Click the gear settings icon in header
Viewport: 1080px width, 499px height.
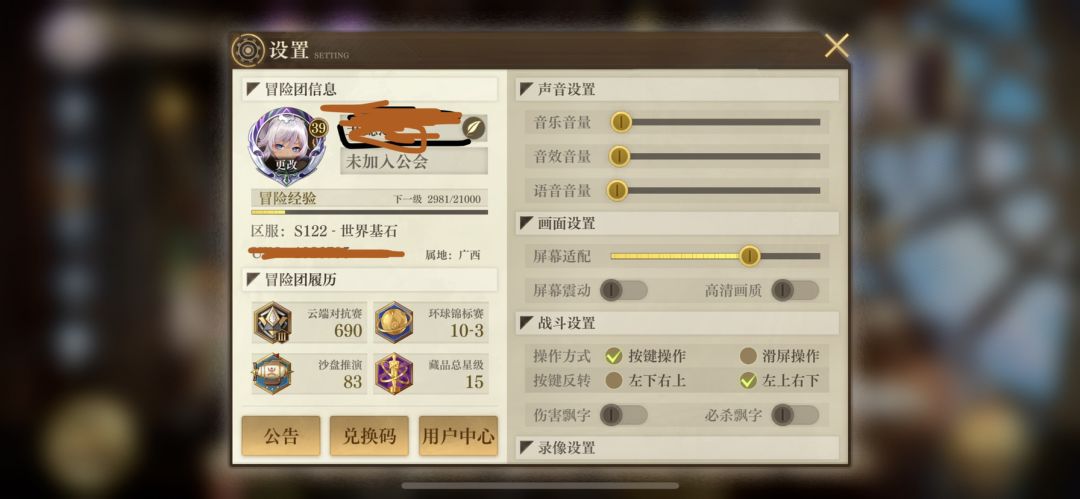click(x=248, y=50)
